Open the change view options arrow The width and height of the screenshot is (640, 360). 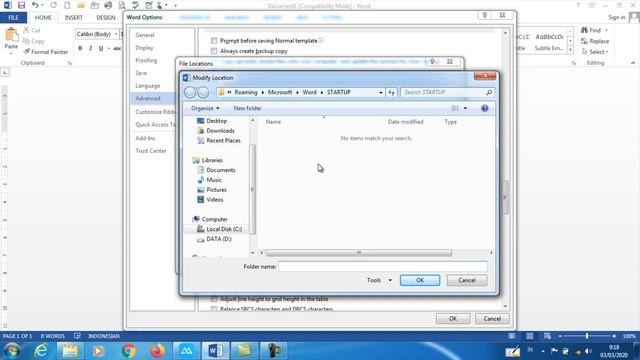click(x=465, y=108)
